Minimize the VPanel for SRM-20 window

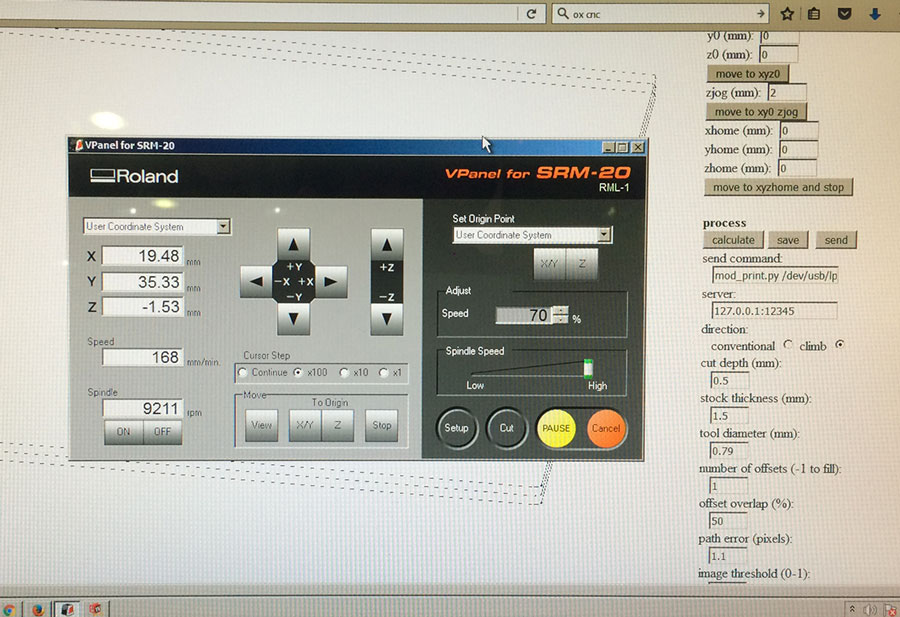(609, 148)
